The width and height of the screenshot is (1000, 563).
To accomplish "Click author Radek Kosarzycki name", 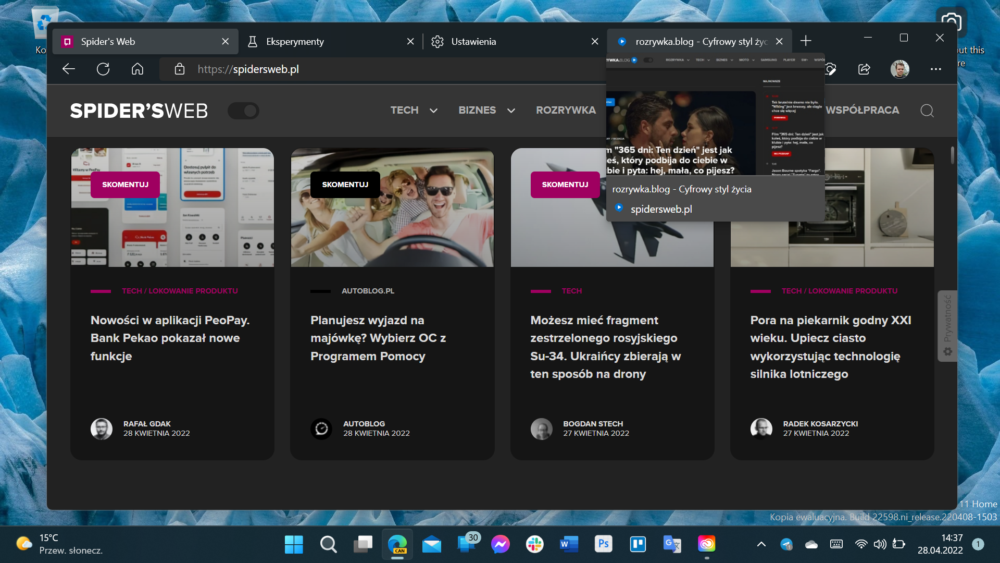I will [x=820, y=423].
